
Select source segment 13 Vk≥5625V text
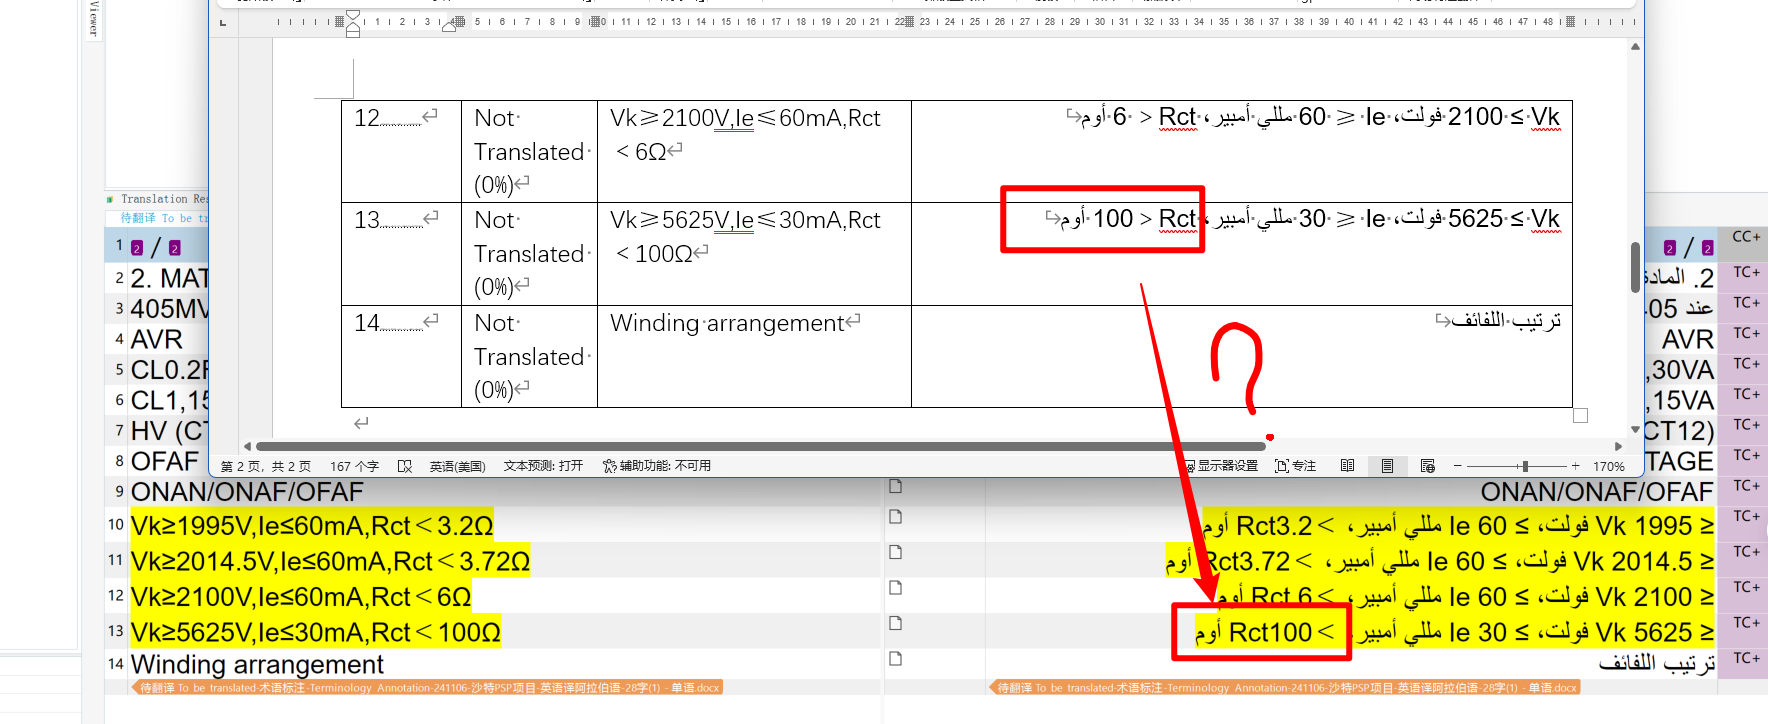[316, 633]
